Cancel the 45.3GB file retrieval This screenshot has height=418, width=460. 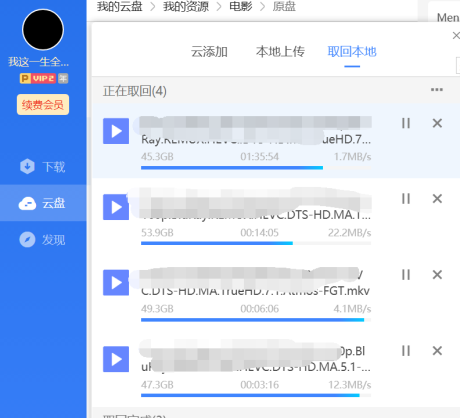pos(437,123)
